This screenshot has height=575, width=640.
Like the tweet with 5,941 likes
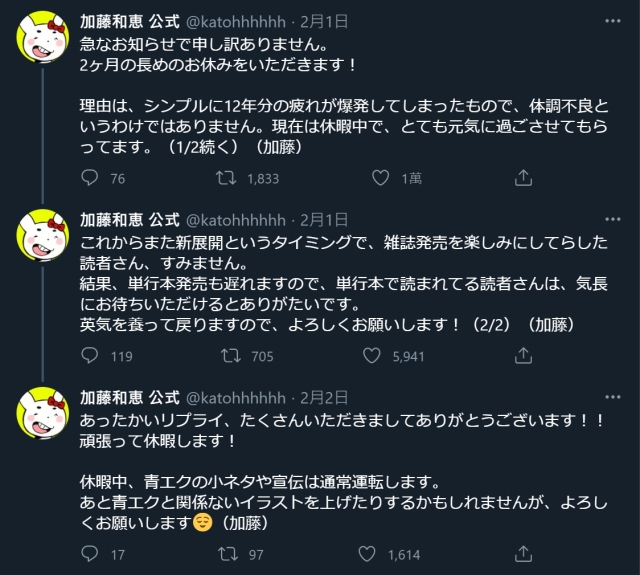[380, 355]
